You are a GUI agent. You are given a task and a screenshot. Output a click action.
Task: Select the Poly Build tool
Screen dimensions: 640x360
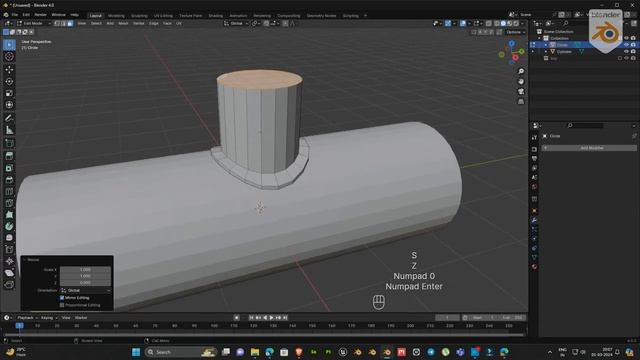tap(9, 215)
